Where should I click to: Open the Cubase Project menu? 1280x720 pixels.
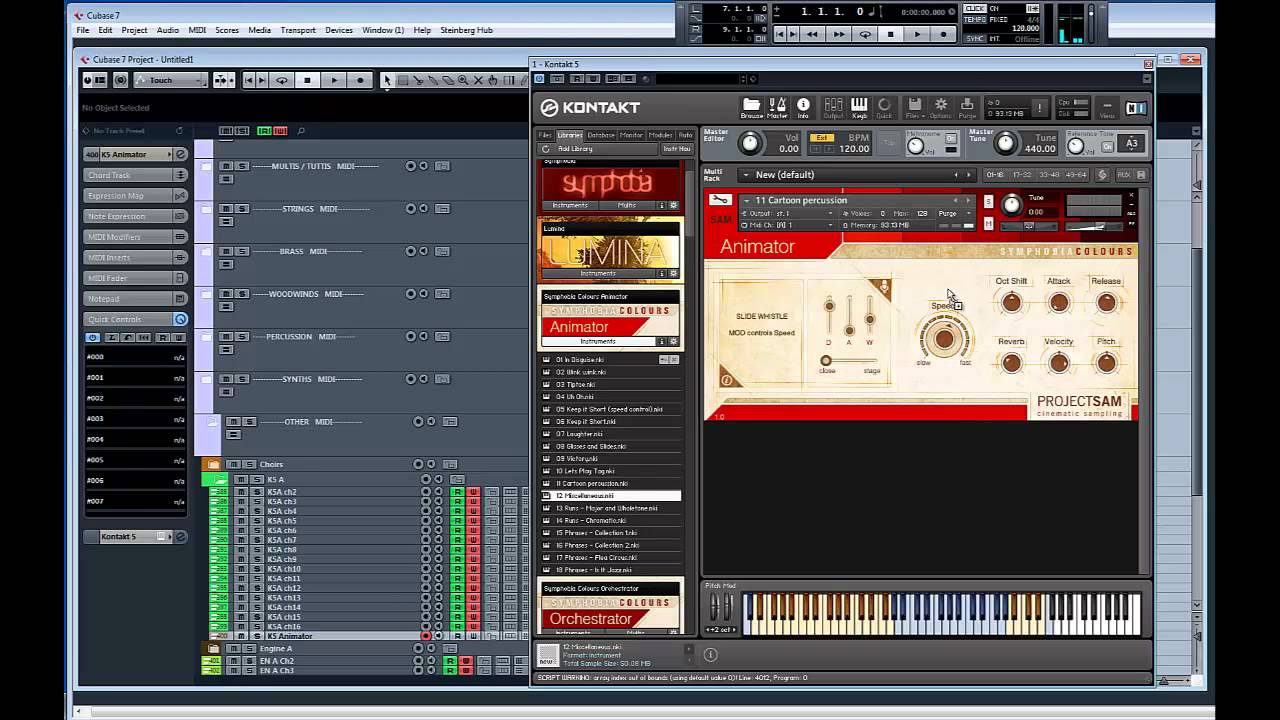[134, 30]
